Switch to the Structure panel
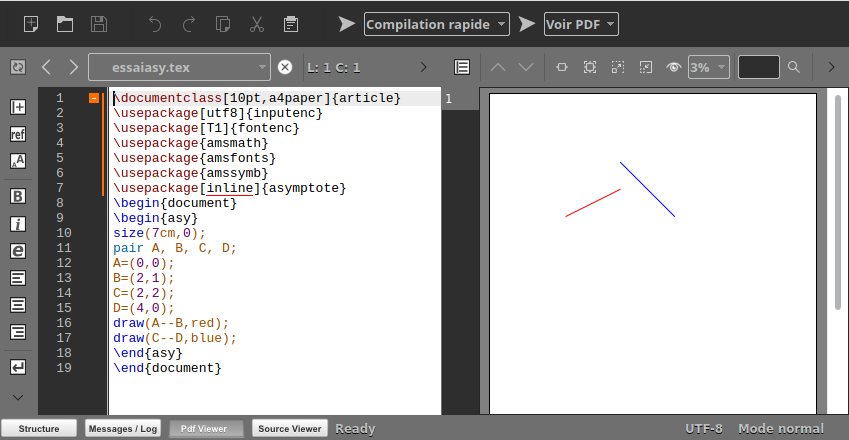 (x=38, y=429)
